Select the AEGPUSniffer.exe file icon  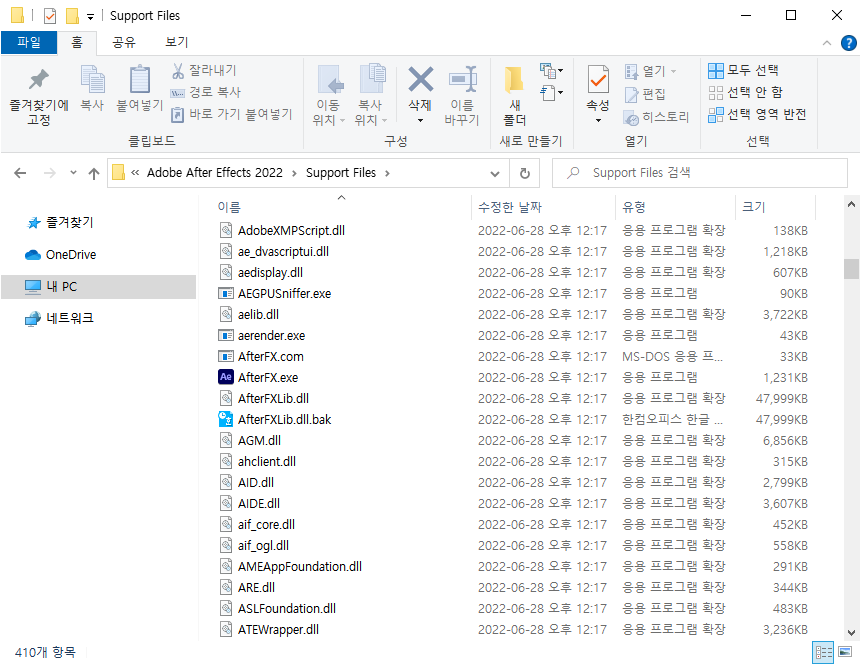point(226,293)
